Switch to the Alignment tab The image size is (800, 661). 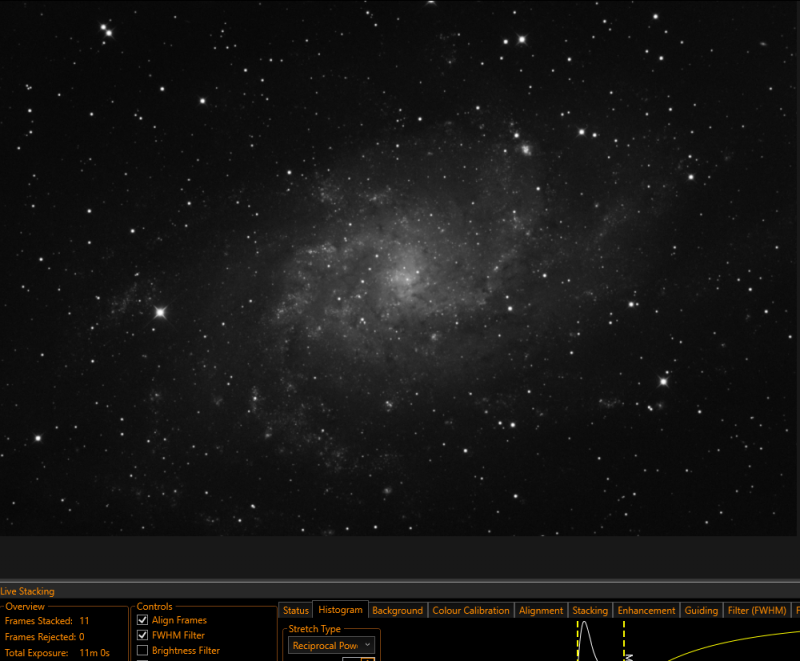541,611
